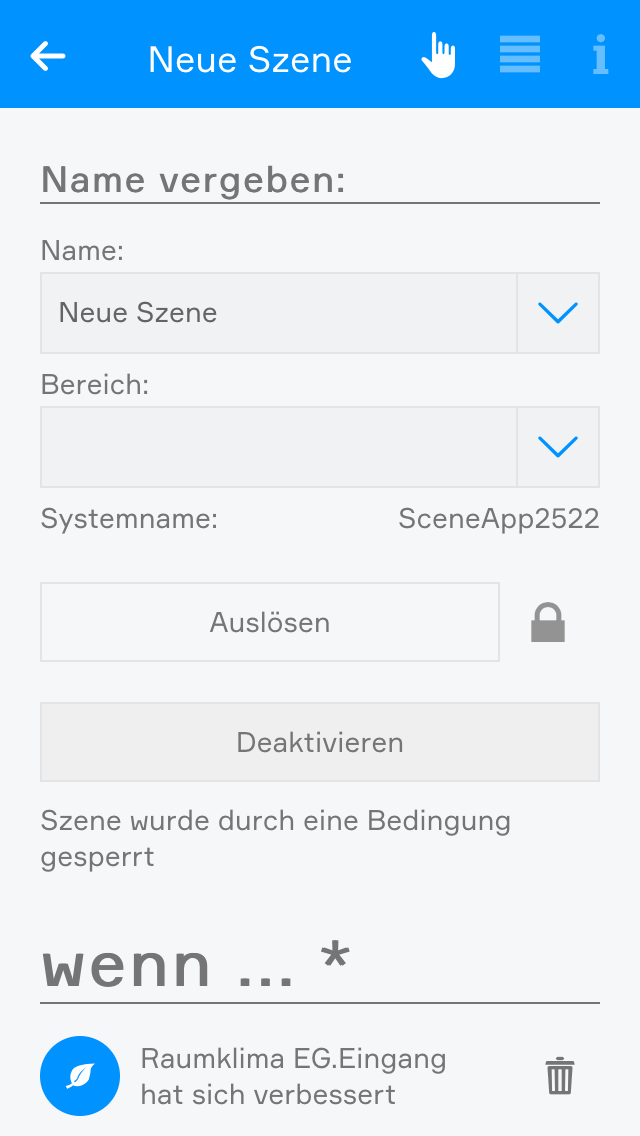Focus the empty Bereich field
Screen dimensions: 640x1136
click(x=278, y=447)
